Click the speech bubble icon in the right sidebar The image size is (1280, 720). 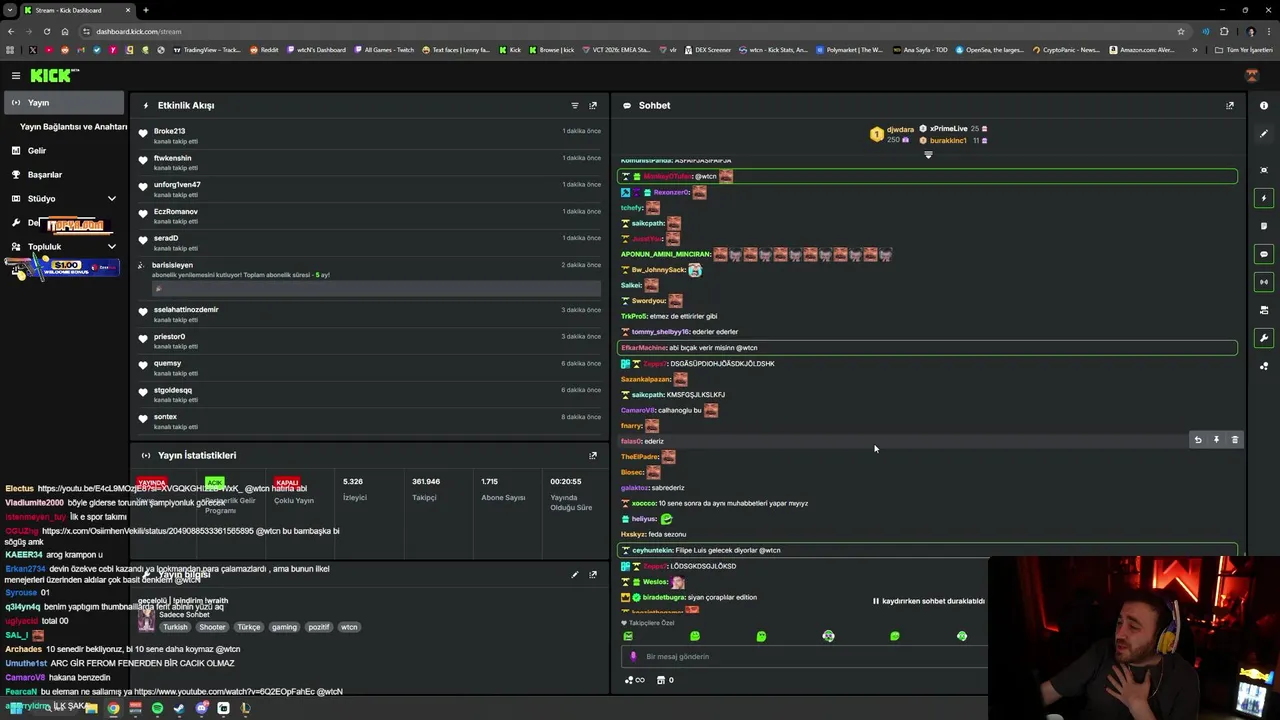pos(1264,254)
